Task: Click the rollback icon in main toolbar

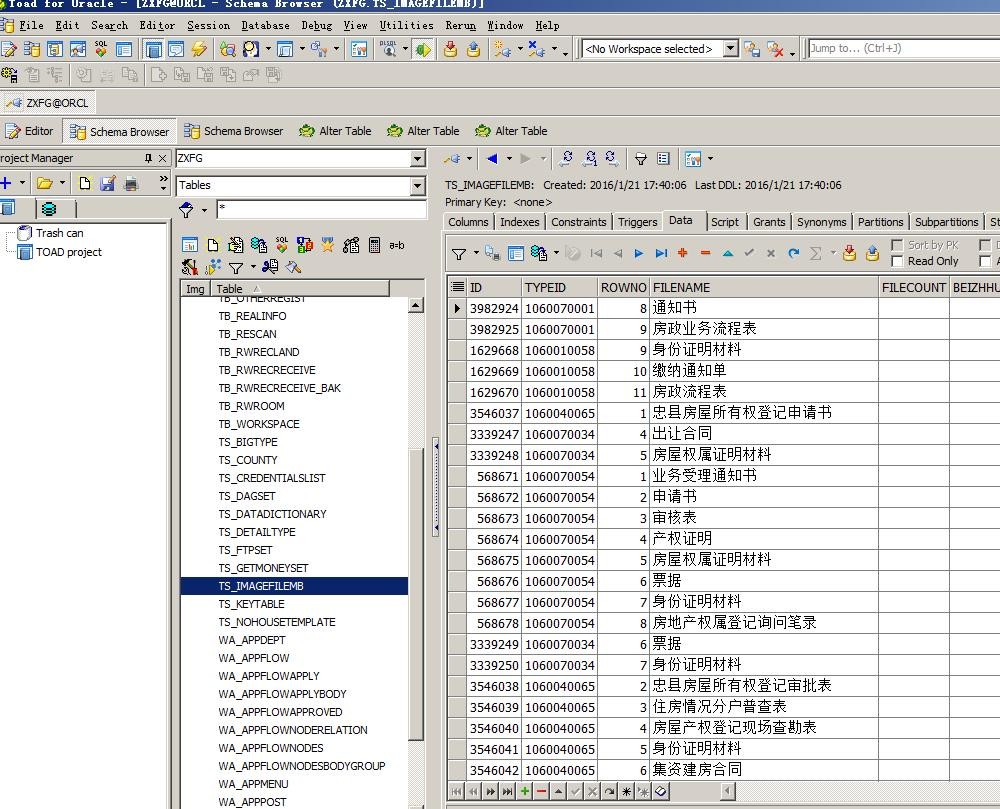Action: [474, 49]
